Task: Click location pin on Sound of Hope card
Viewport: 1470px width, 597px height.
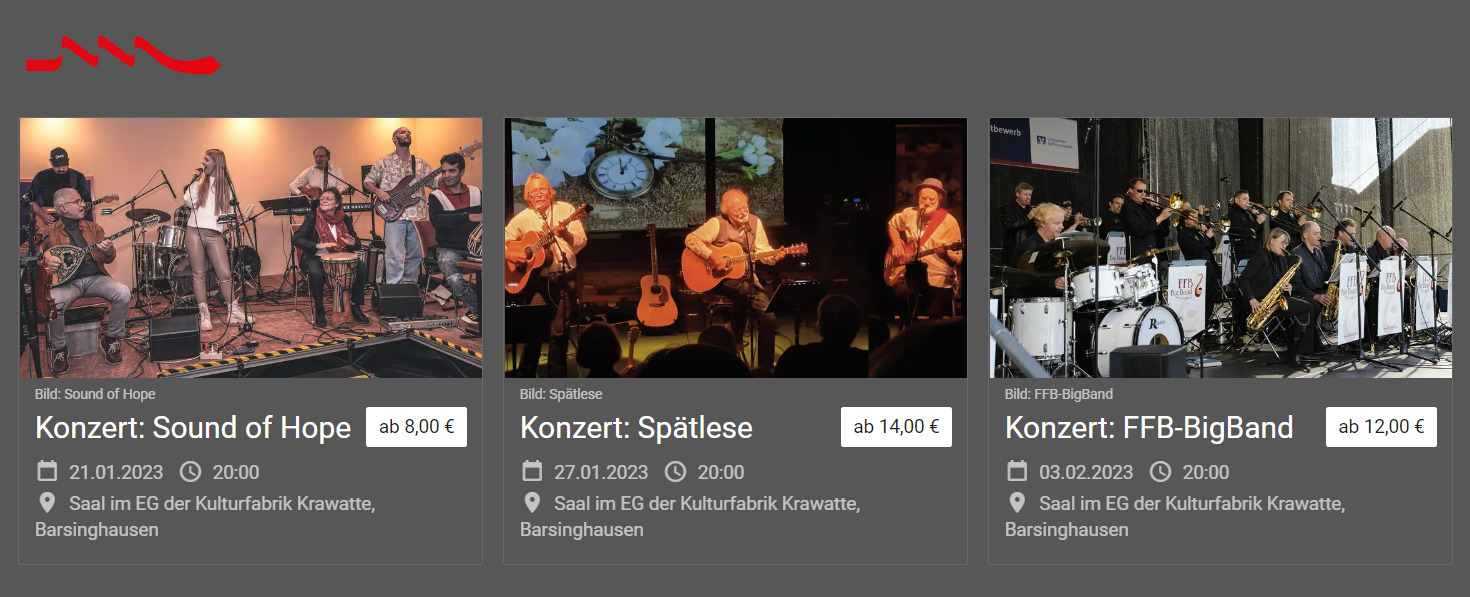Action: (47, 503)
